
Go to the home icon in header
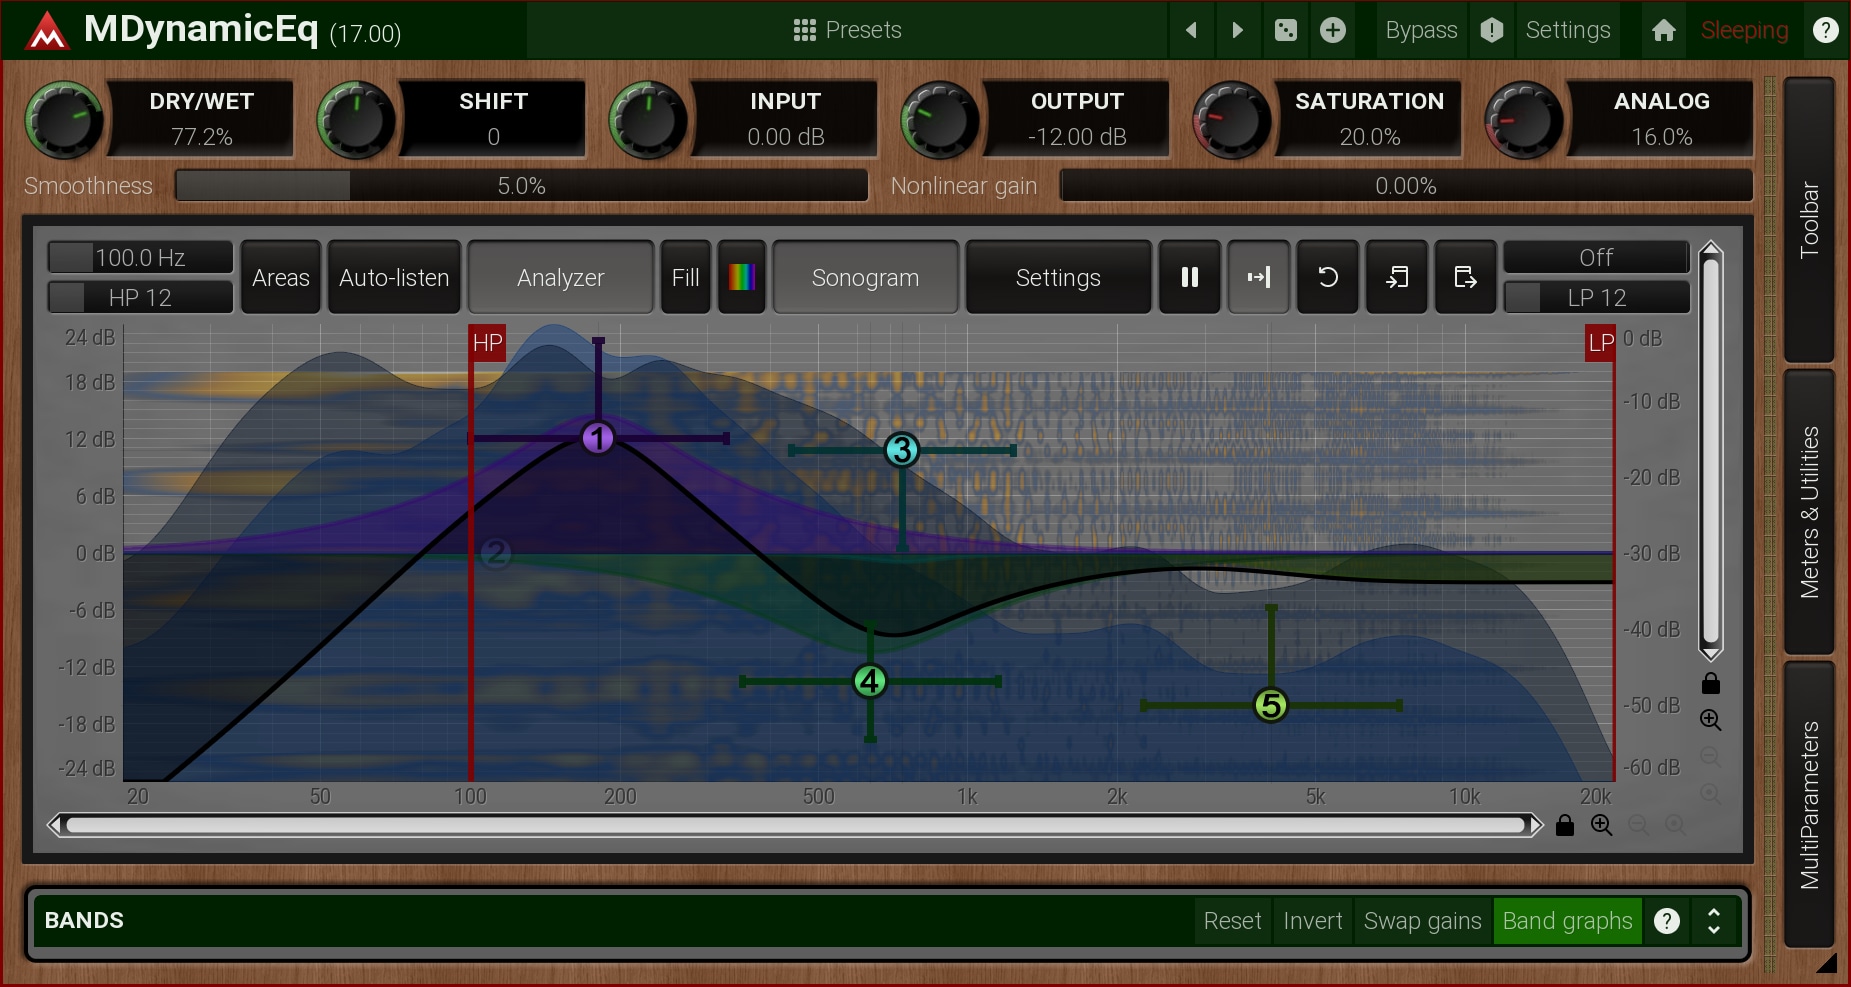1663,30
